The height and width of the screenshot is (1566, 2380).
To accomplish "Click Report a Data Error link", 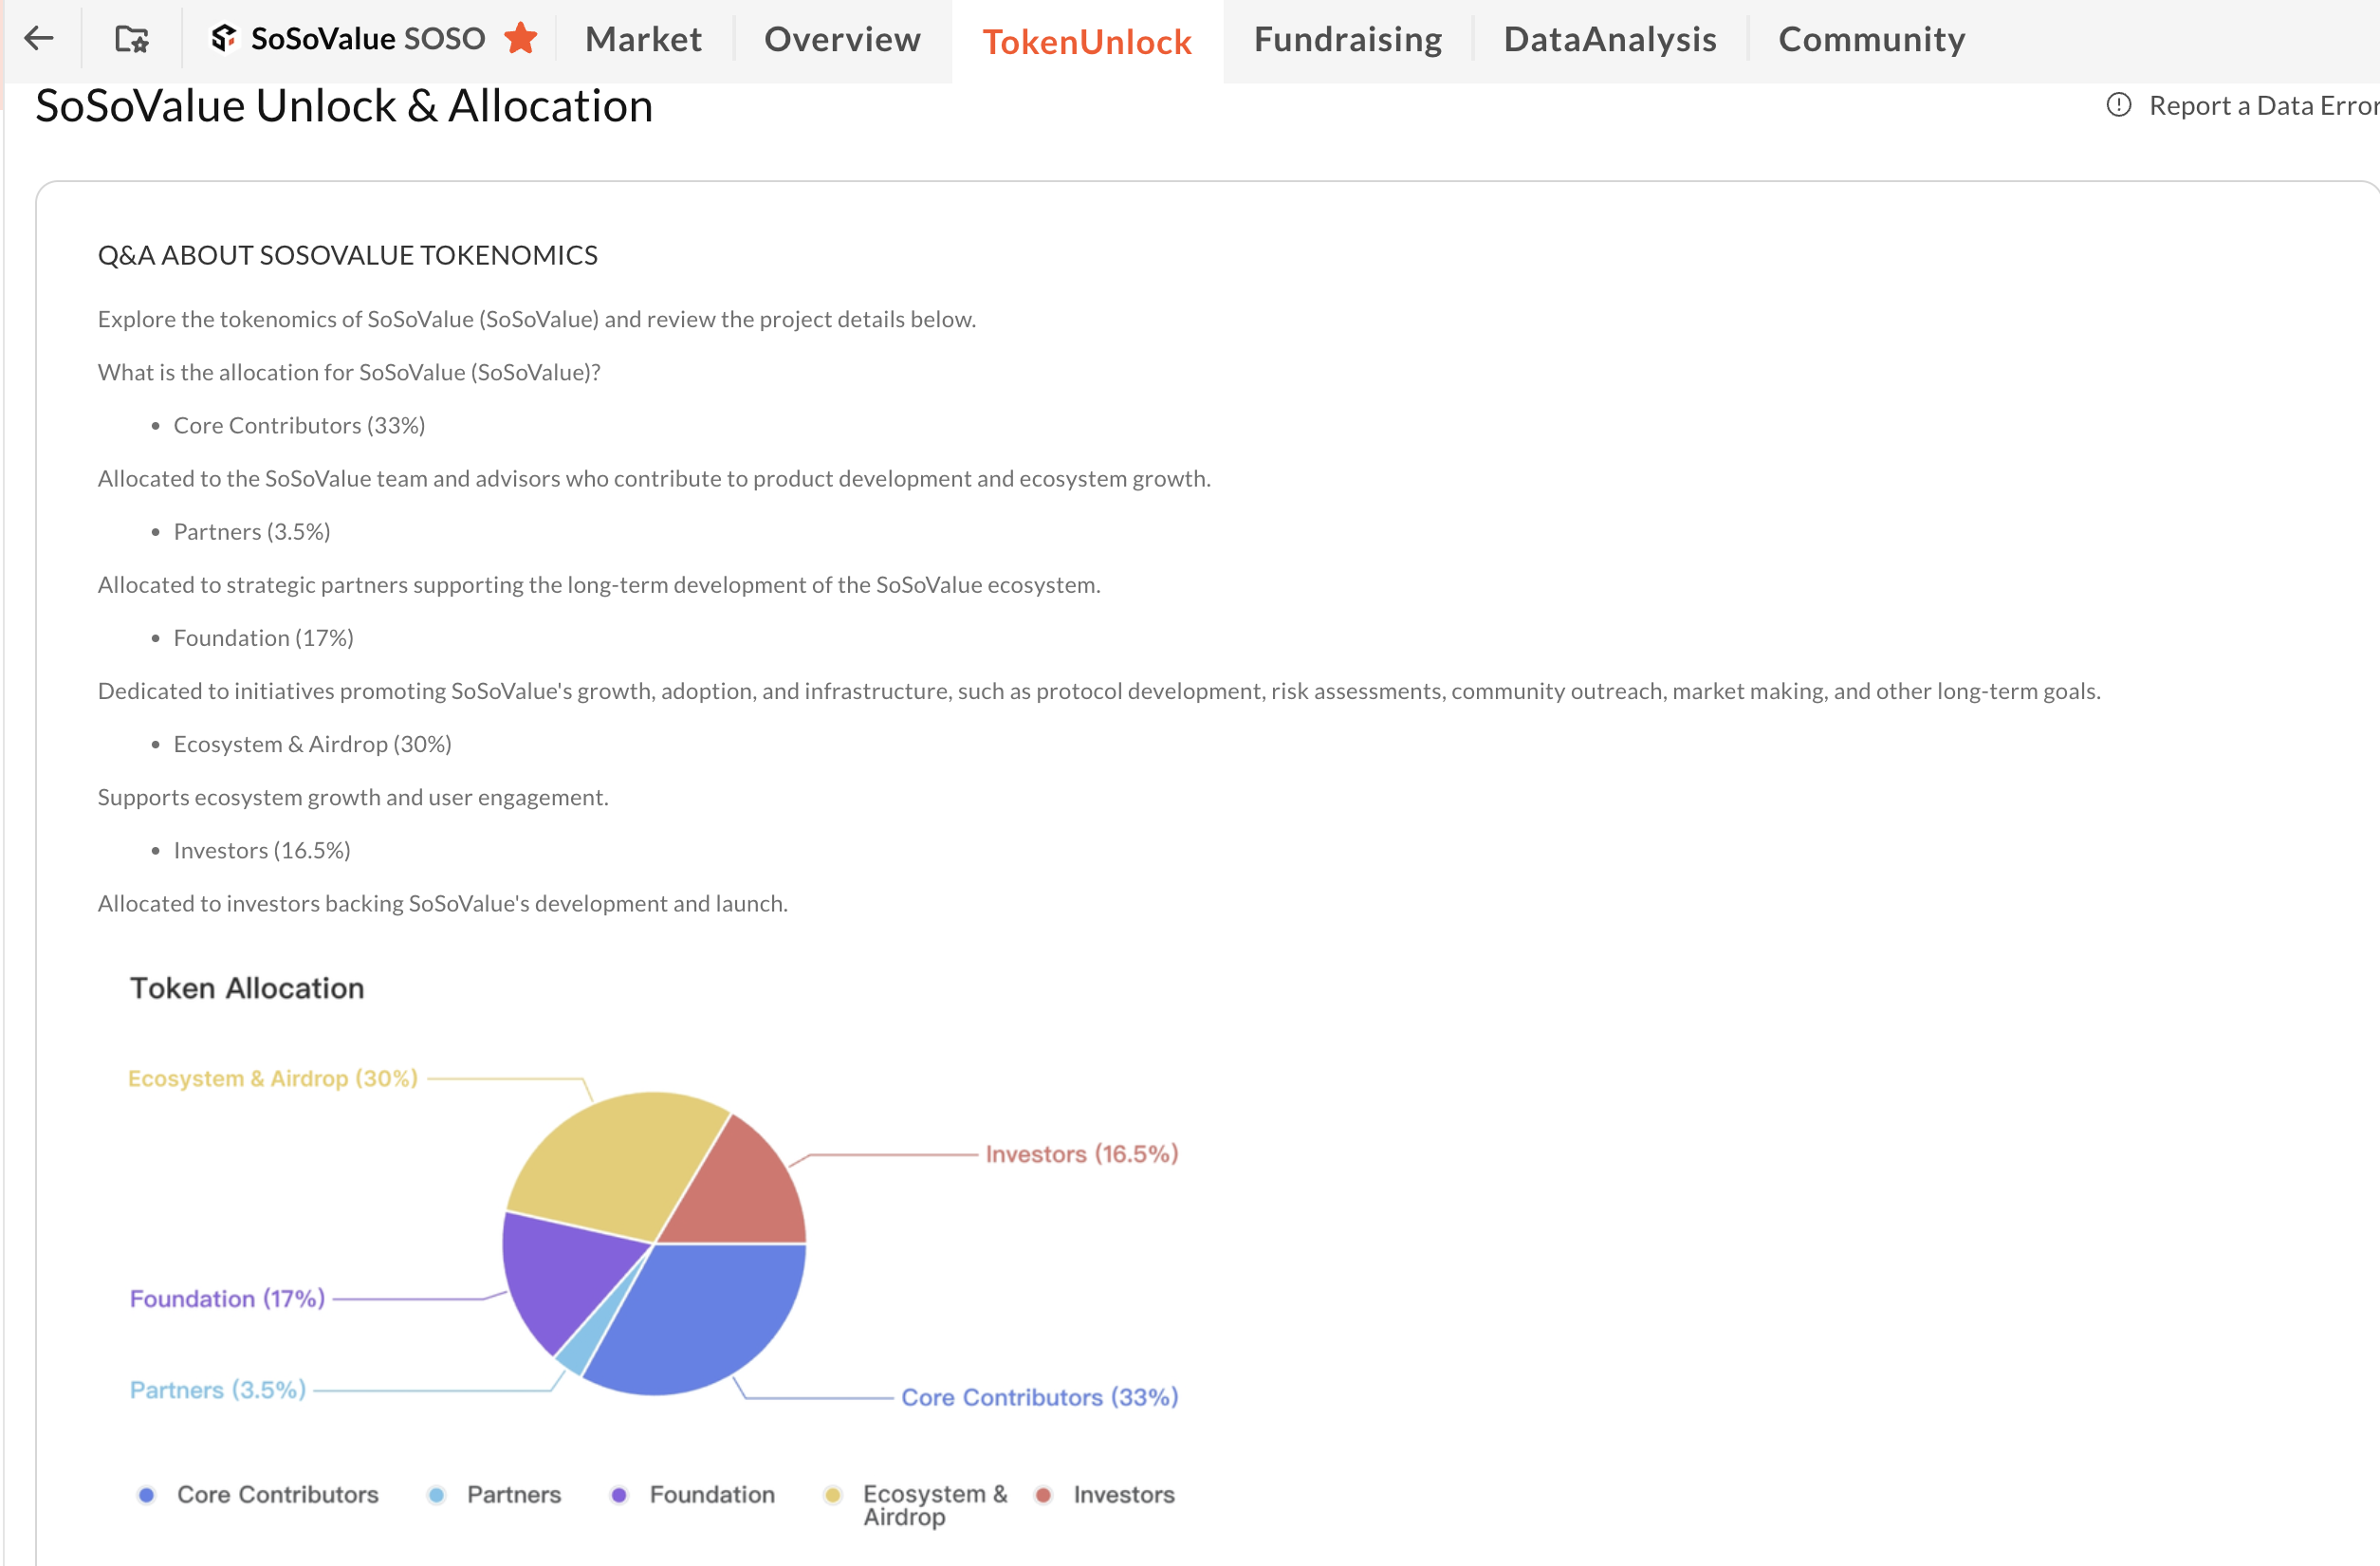I will coord(2262,105).
